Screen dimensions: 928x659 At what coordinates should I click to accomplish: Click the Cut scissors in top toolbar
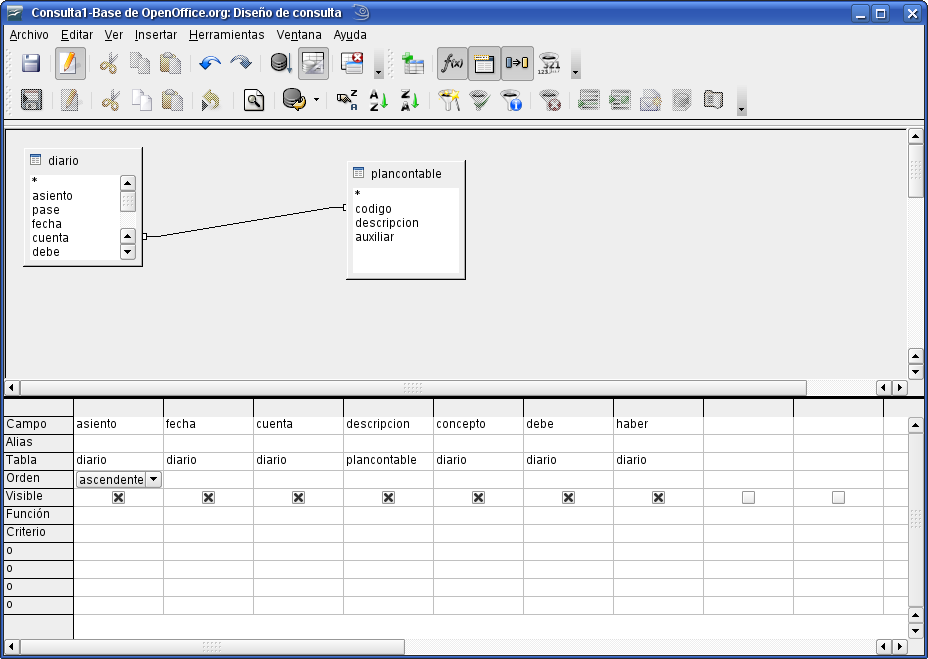(109, 63)
